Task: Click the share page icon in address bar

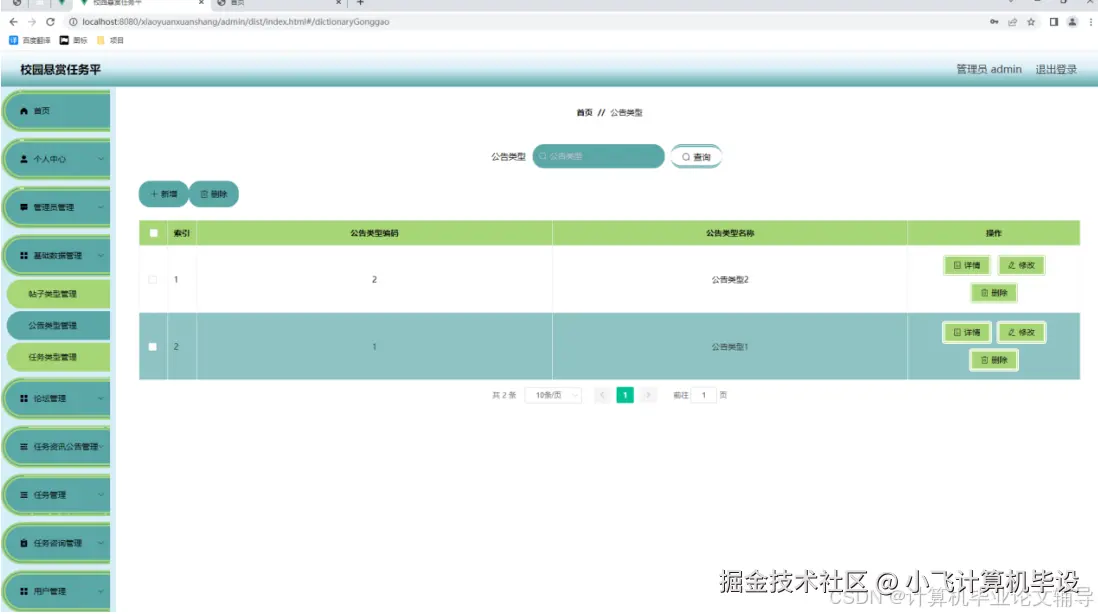Action: coord(1013,22)
